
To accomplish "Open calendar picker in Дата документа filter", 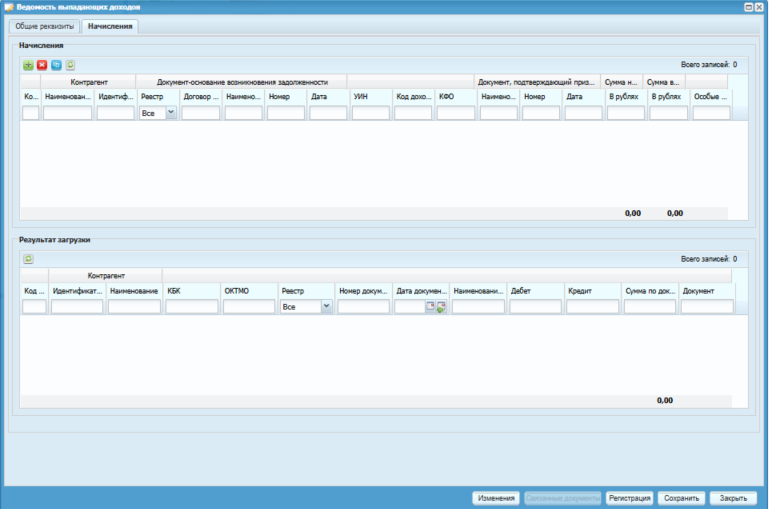I will click(430, 307).
